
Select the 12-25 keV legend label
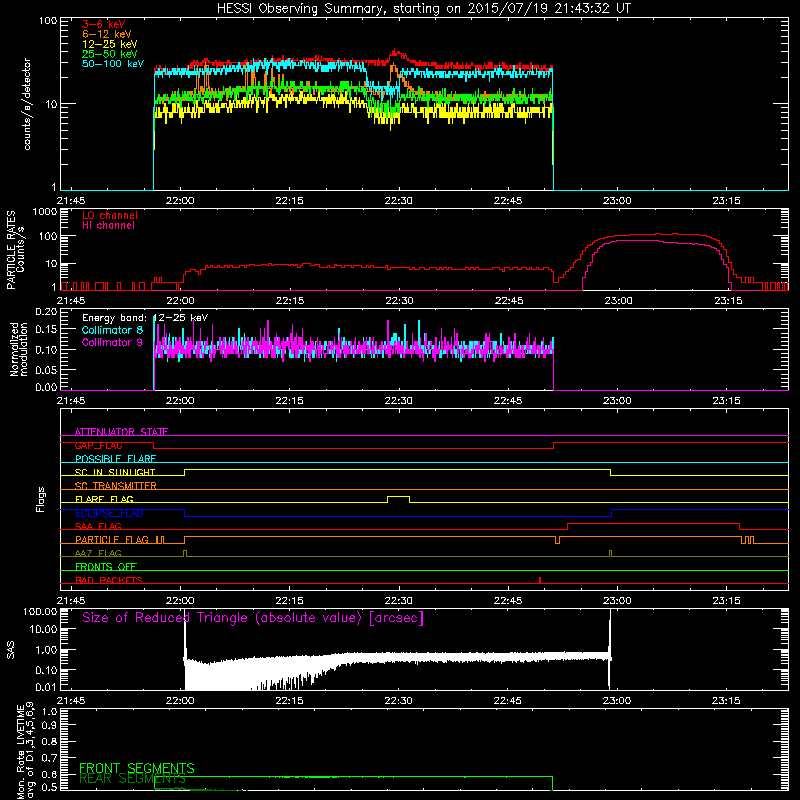tap(109, 44)
